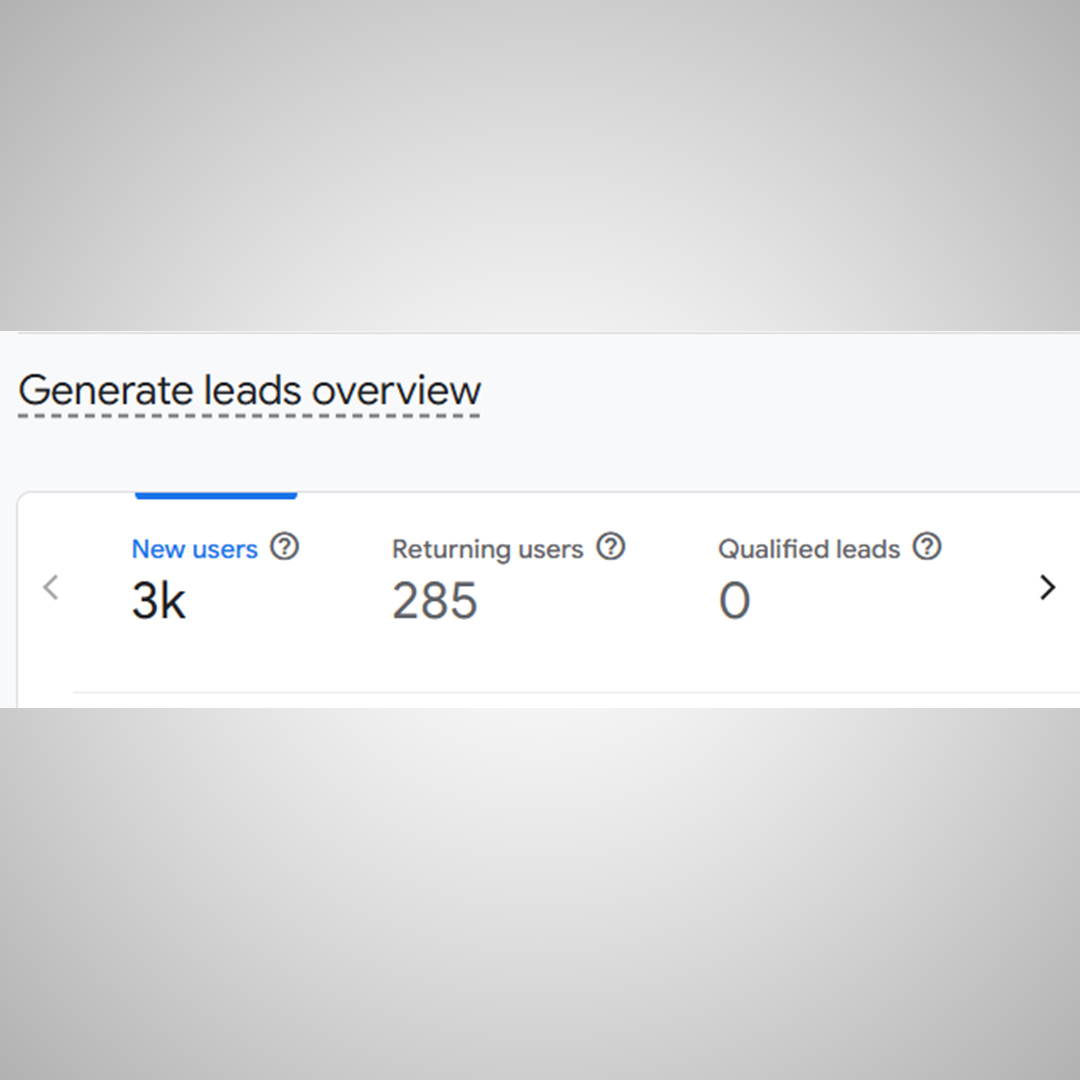Open the Returning users help tooltip icon
The height and width of the screenshot is (1080, 1080).
click(610, 547)
